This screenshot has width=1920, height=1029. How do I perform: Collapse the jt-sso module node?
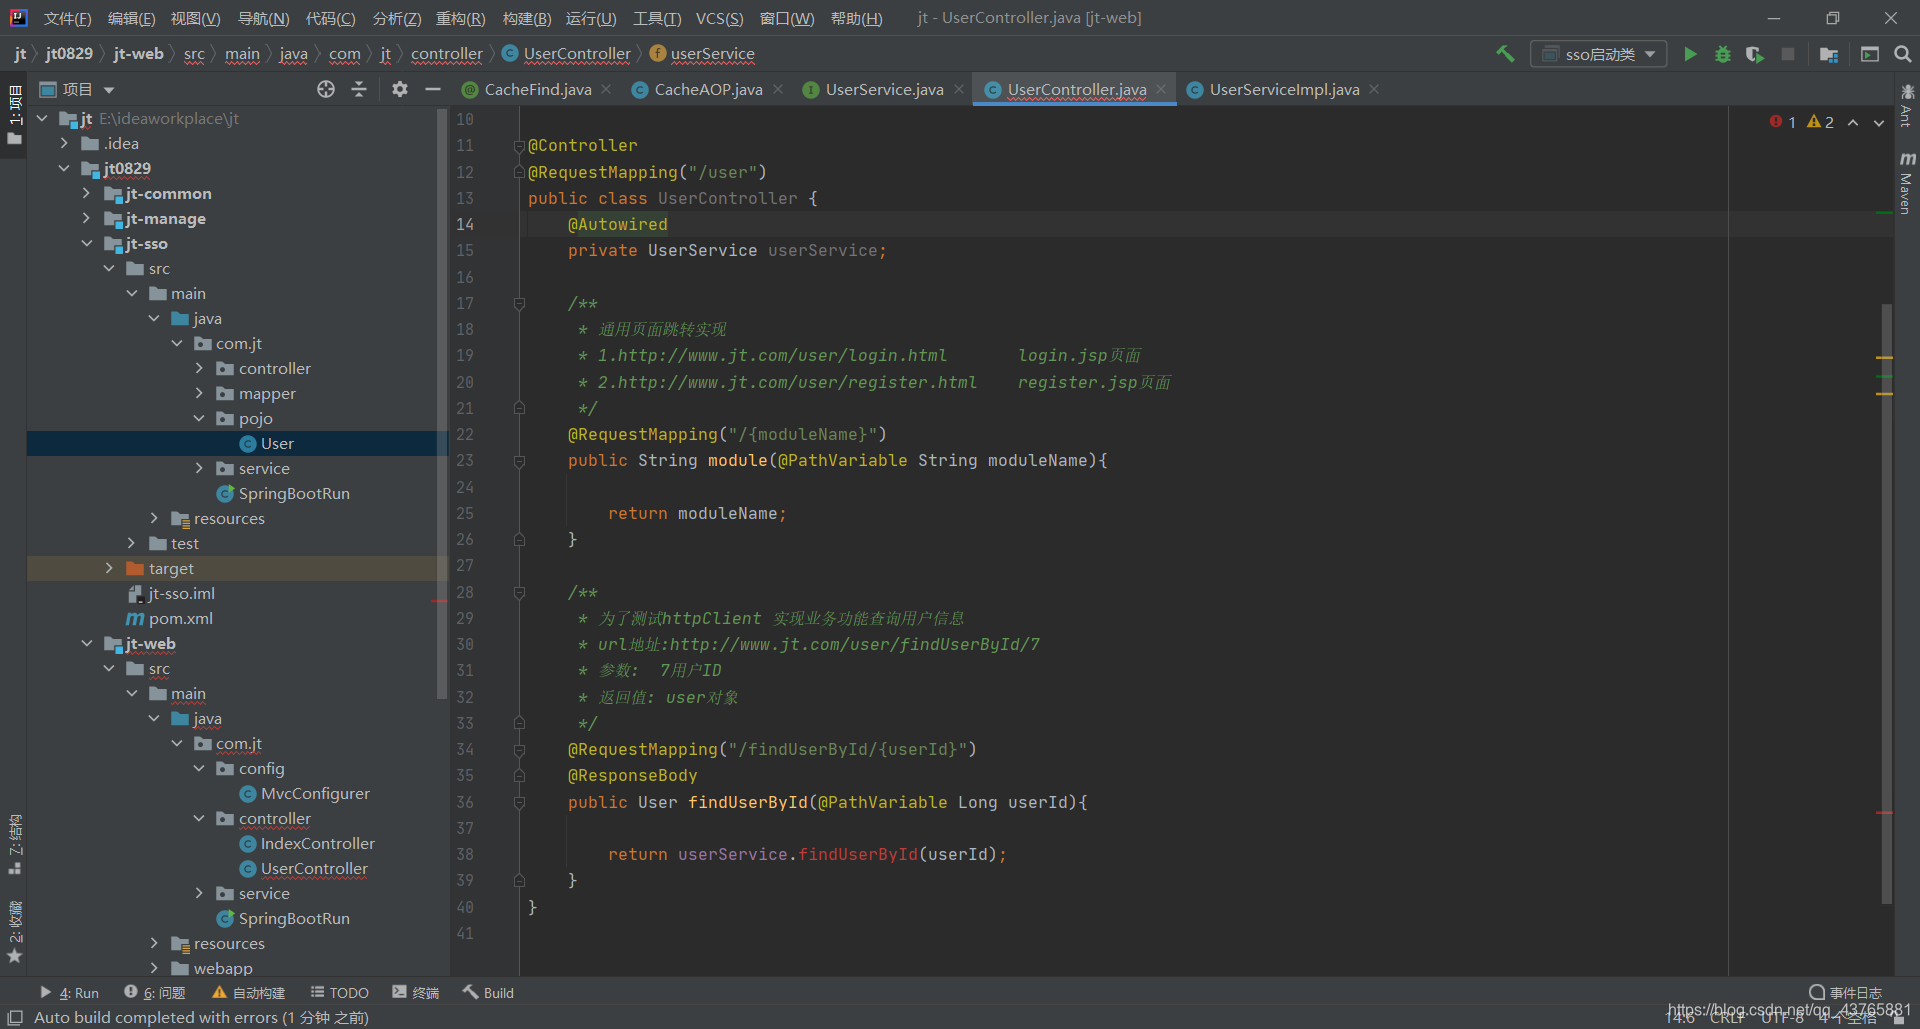pos(86,243)
